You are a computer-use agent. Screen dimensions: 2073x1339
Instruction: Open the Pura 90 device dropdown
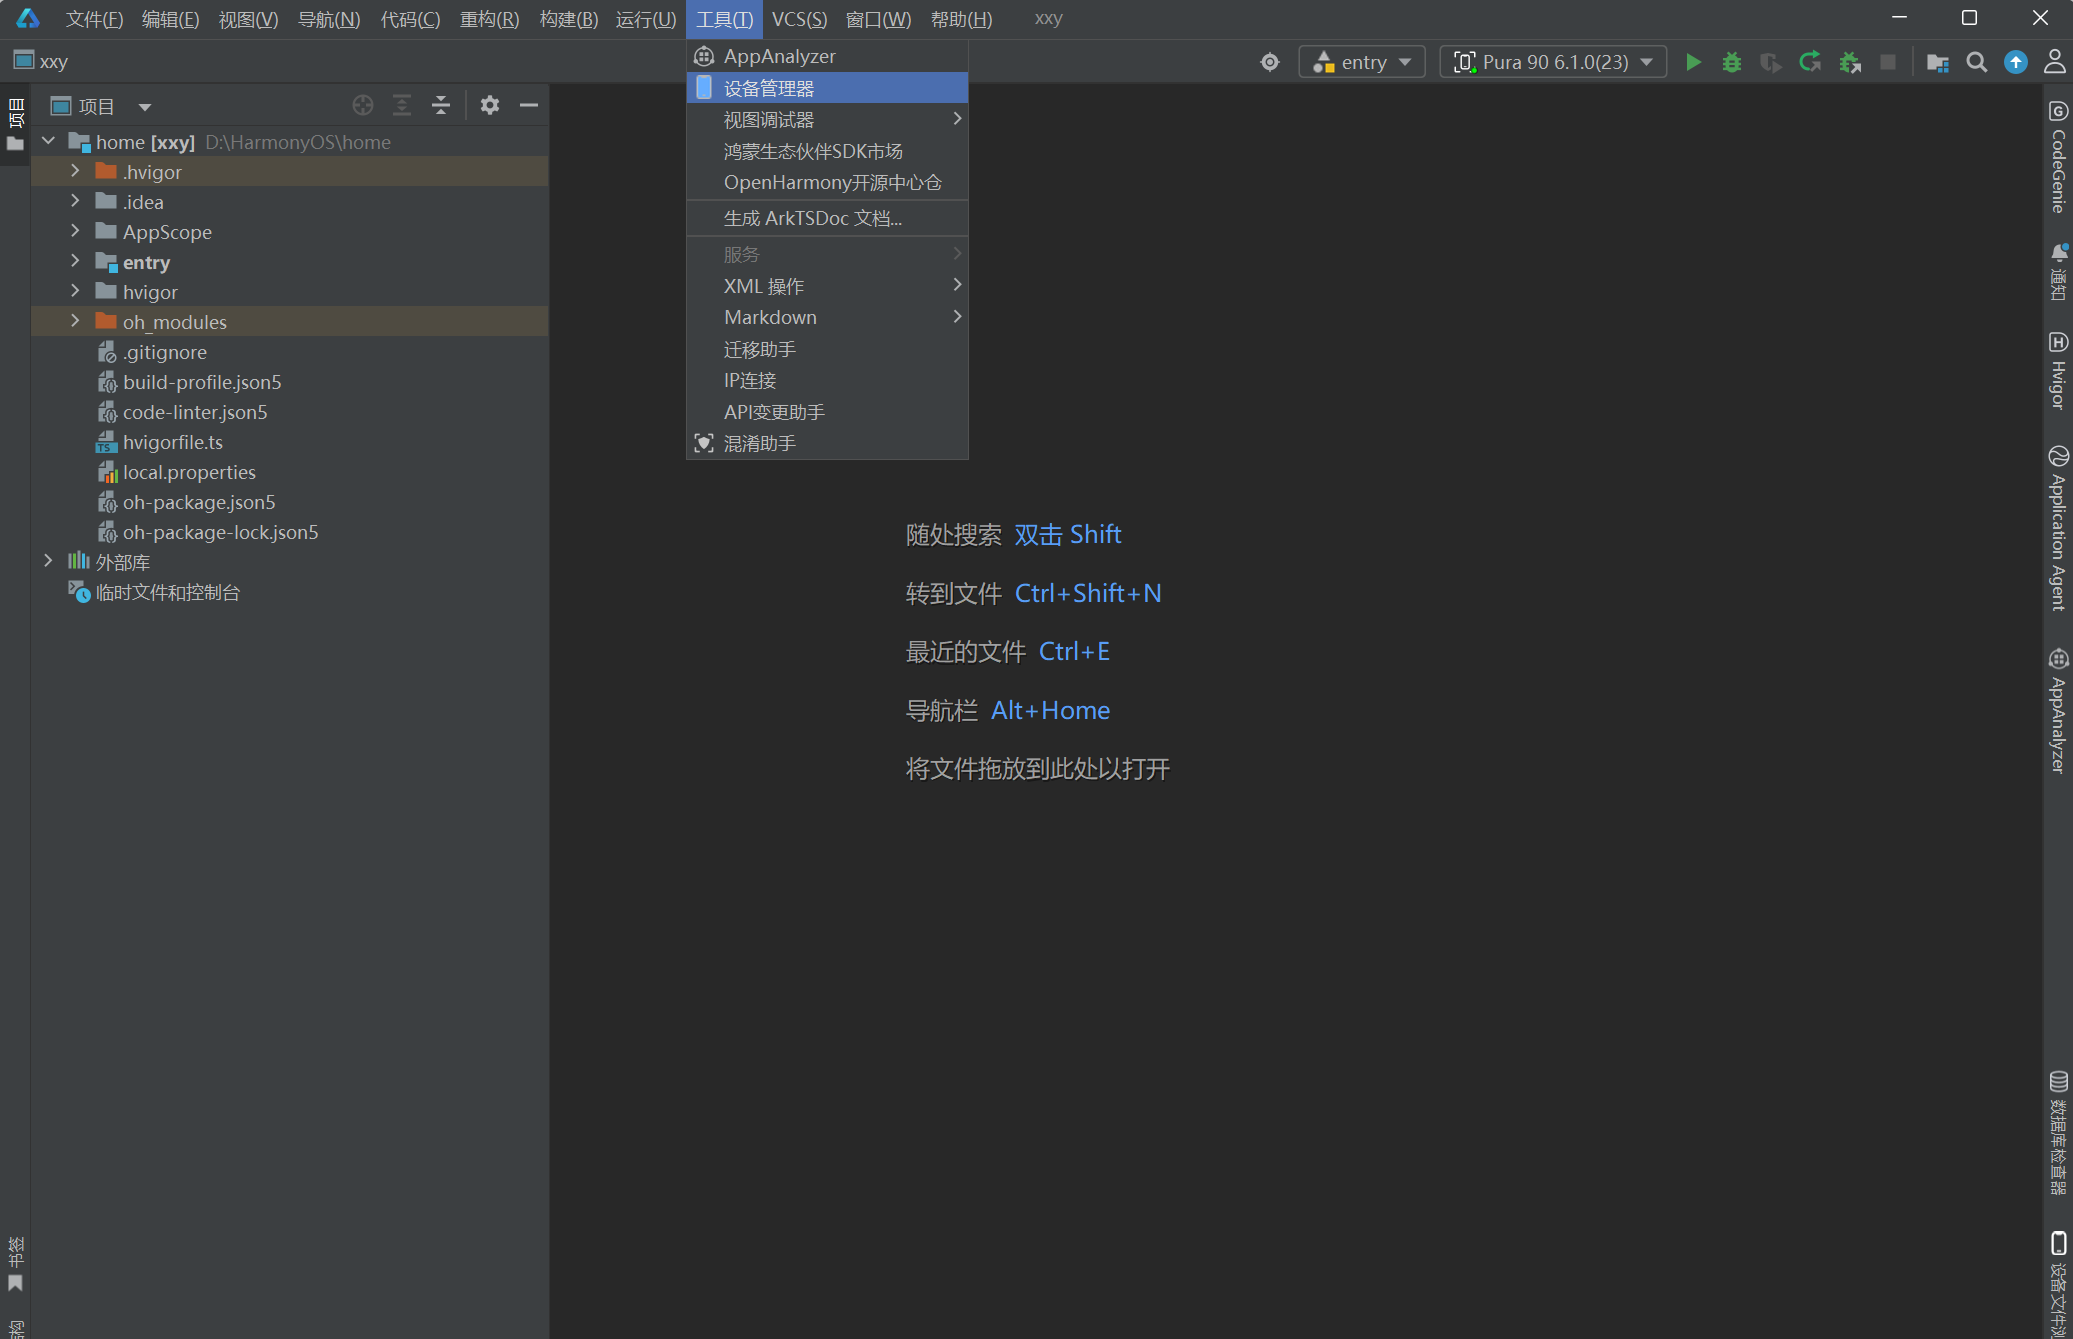coord(1553,62)
